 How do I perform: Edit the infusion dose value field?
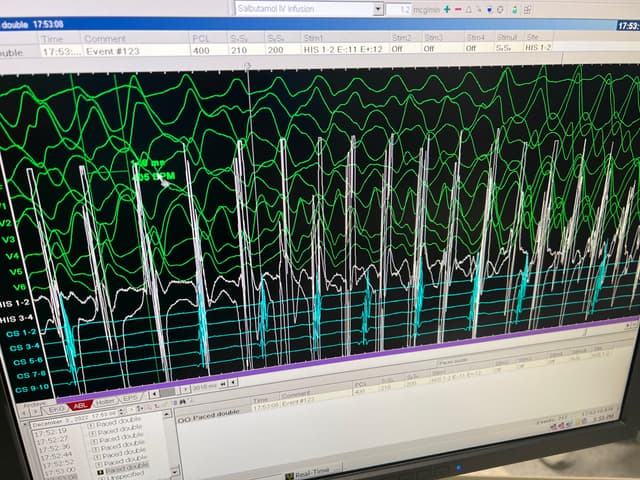click(398, 9)
